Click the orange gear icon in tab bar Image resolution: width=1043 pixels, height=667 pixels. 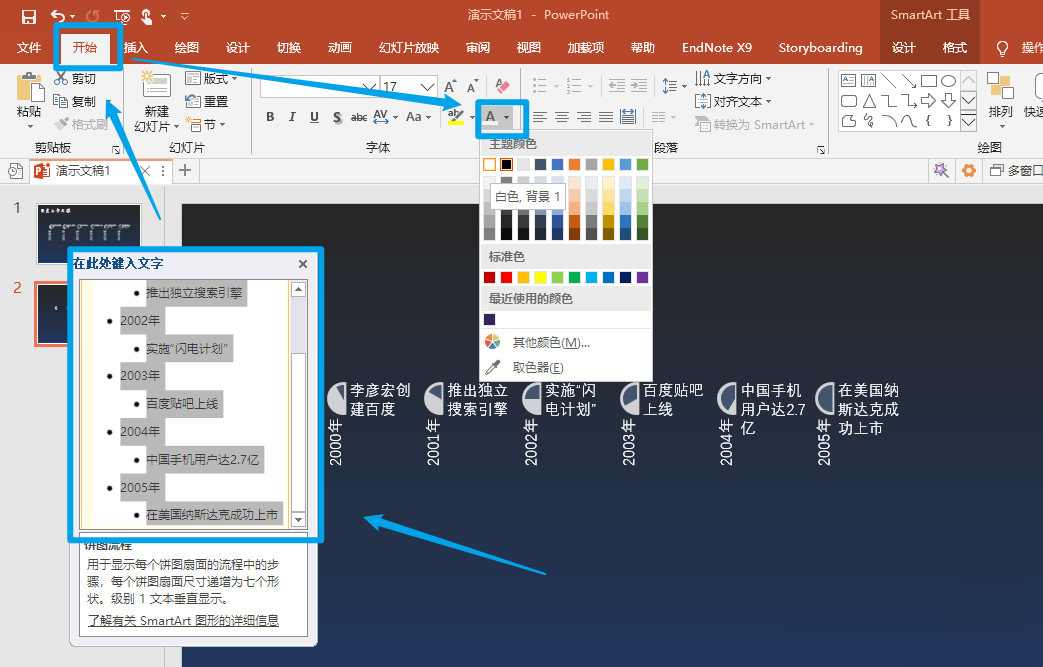point(968,171)
